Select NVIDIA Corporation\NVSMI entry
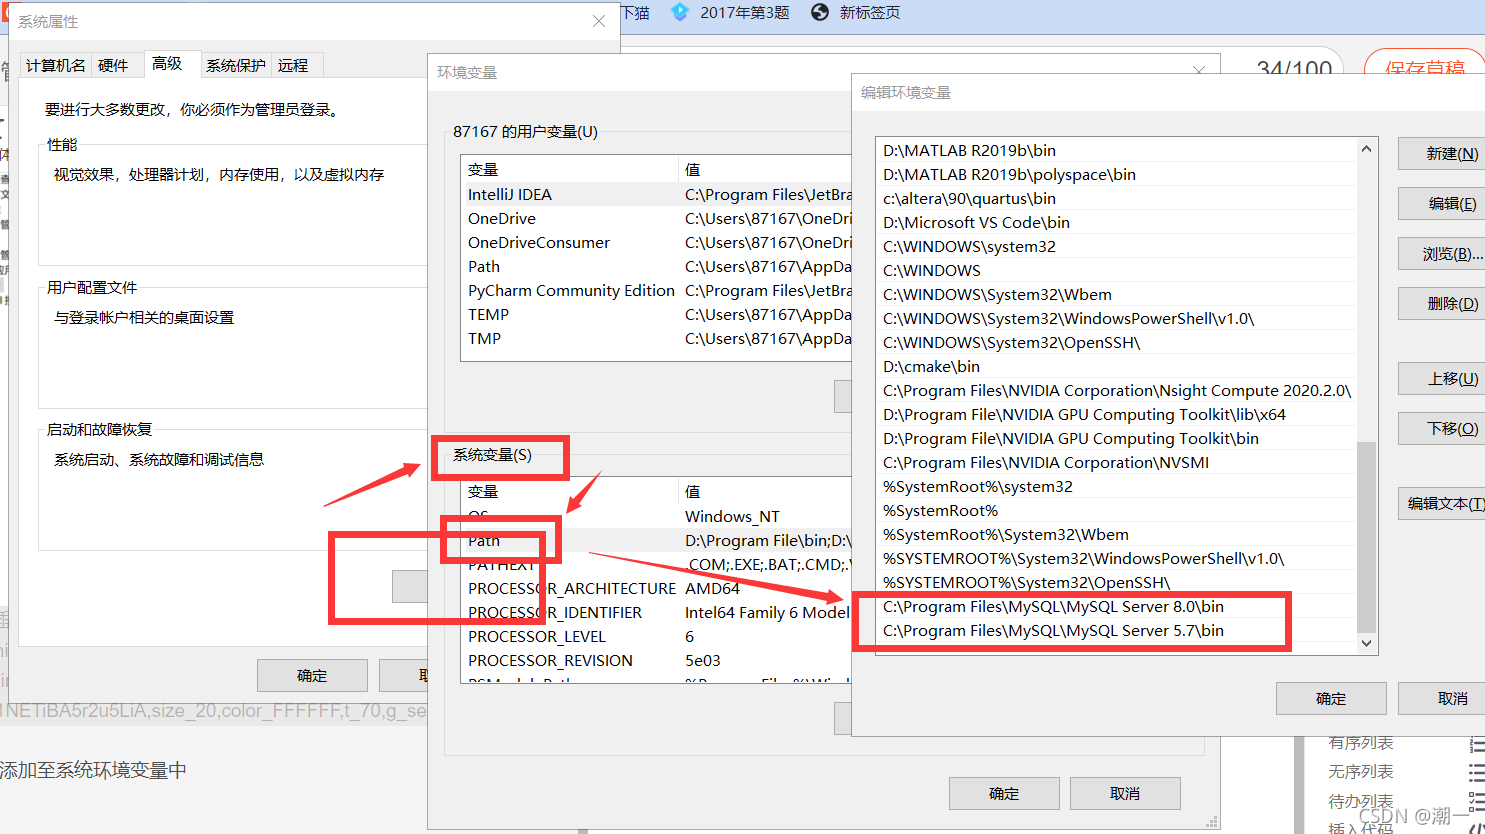 (x=1116, y=463)
